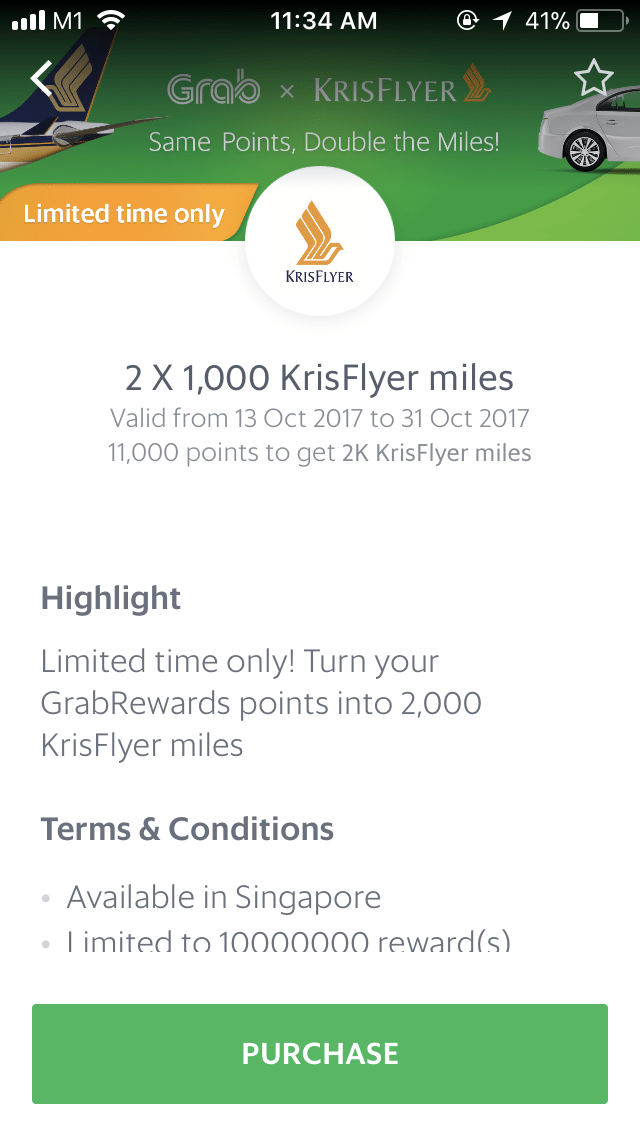Tap the 2 X 1,000 KrisFlyer miles title
The height and width of the screenshot is (1136, 640).
(x=320, y=379)
